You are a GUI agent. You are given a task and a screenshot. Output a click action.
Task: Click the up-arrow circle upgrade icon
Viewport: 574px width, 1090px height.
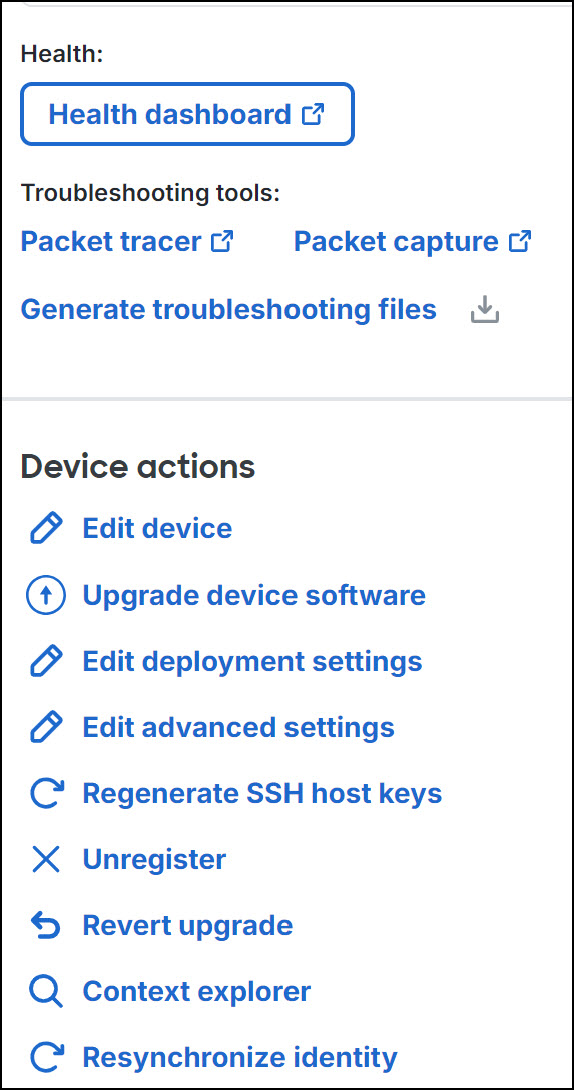click(46, 596)
